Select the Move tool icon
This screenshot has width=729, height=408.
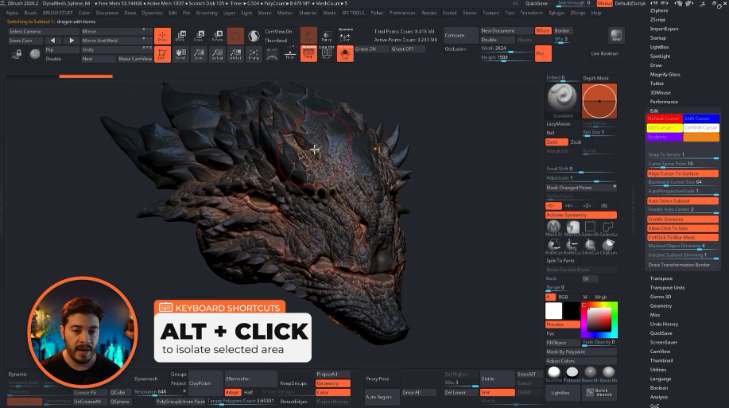tap(181, 36)
